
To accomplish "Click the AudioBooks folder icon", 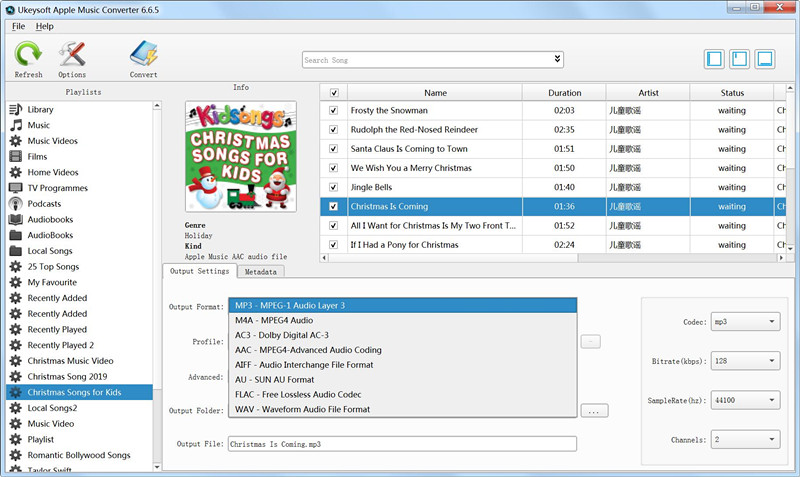I will point(16,235).
